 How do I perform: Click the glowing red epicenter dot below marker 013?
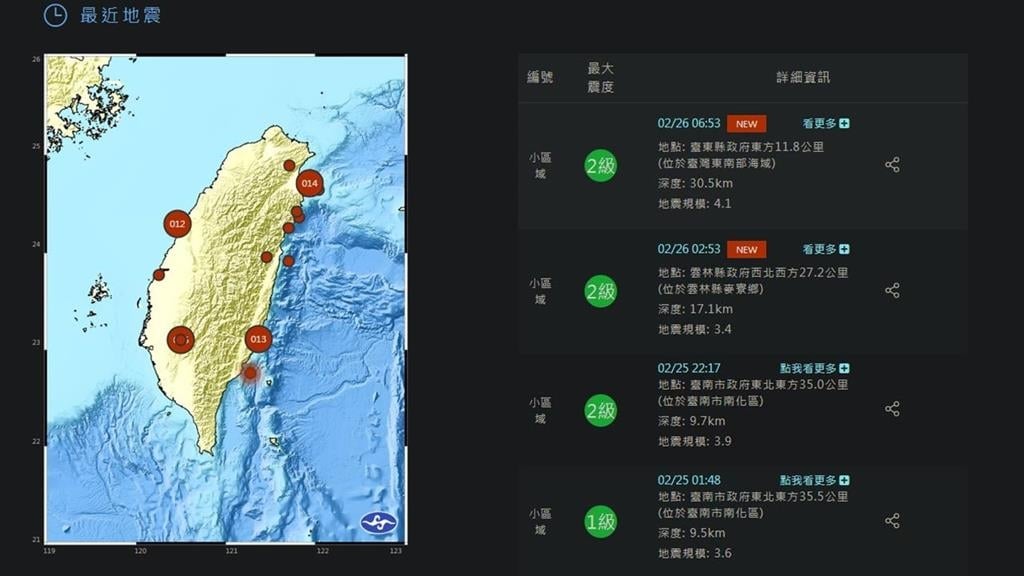point(250,373)
